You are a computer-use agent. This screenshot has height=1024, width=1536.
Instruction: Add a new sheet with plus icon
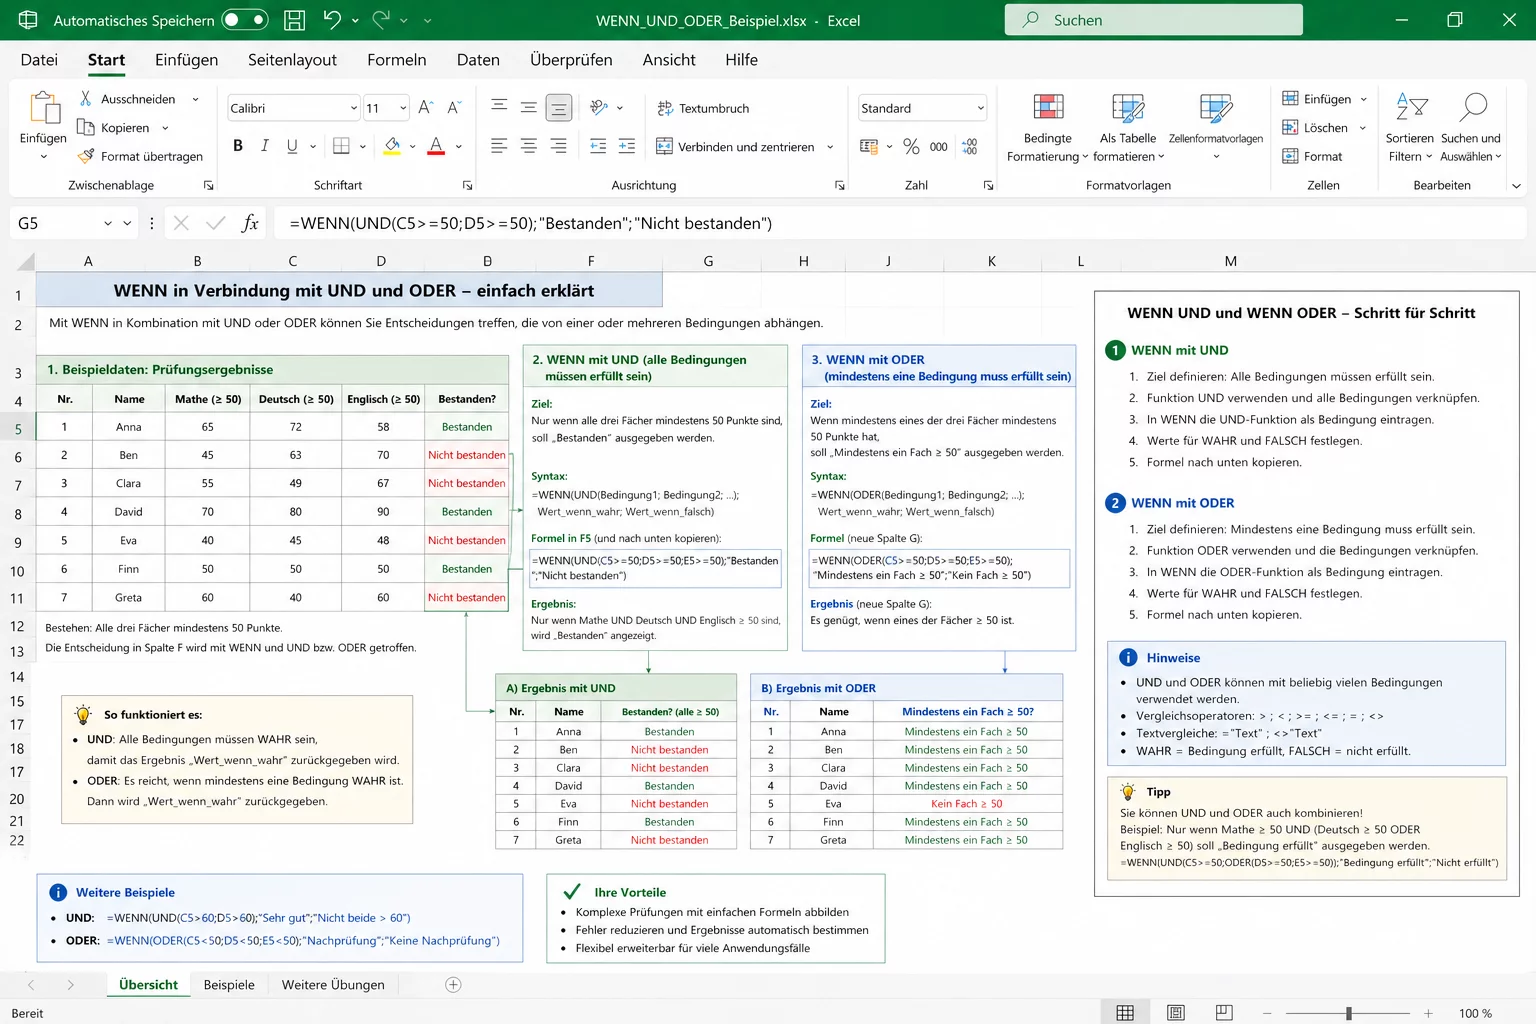coord(453,985)
